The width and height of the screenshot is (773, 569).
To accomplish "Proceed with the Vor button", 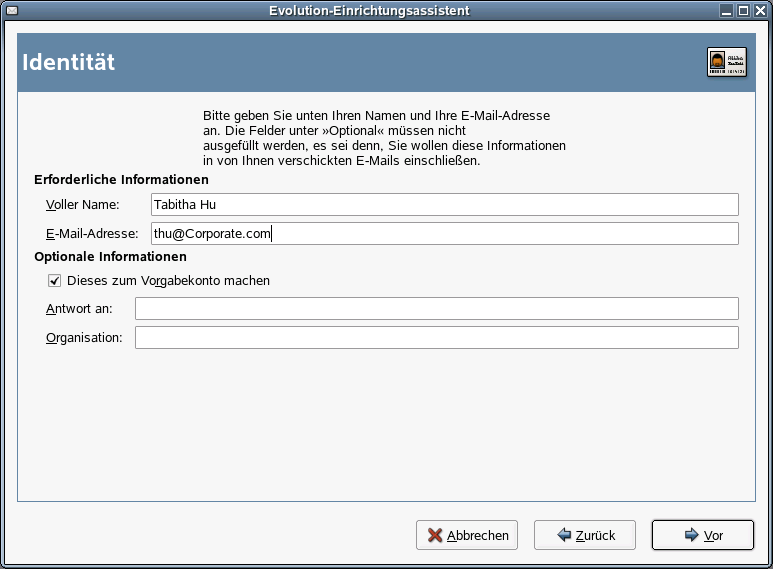I will [x=703, y=535].
